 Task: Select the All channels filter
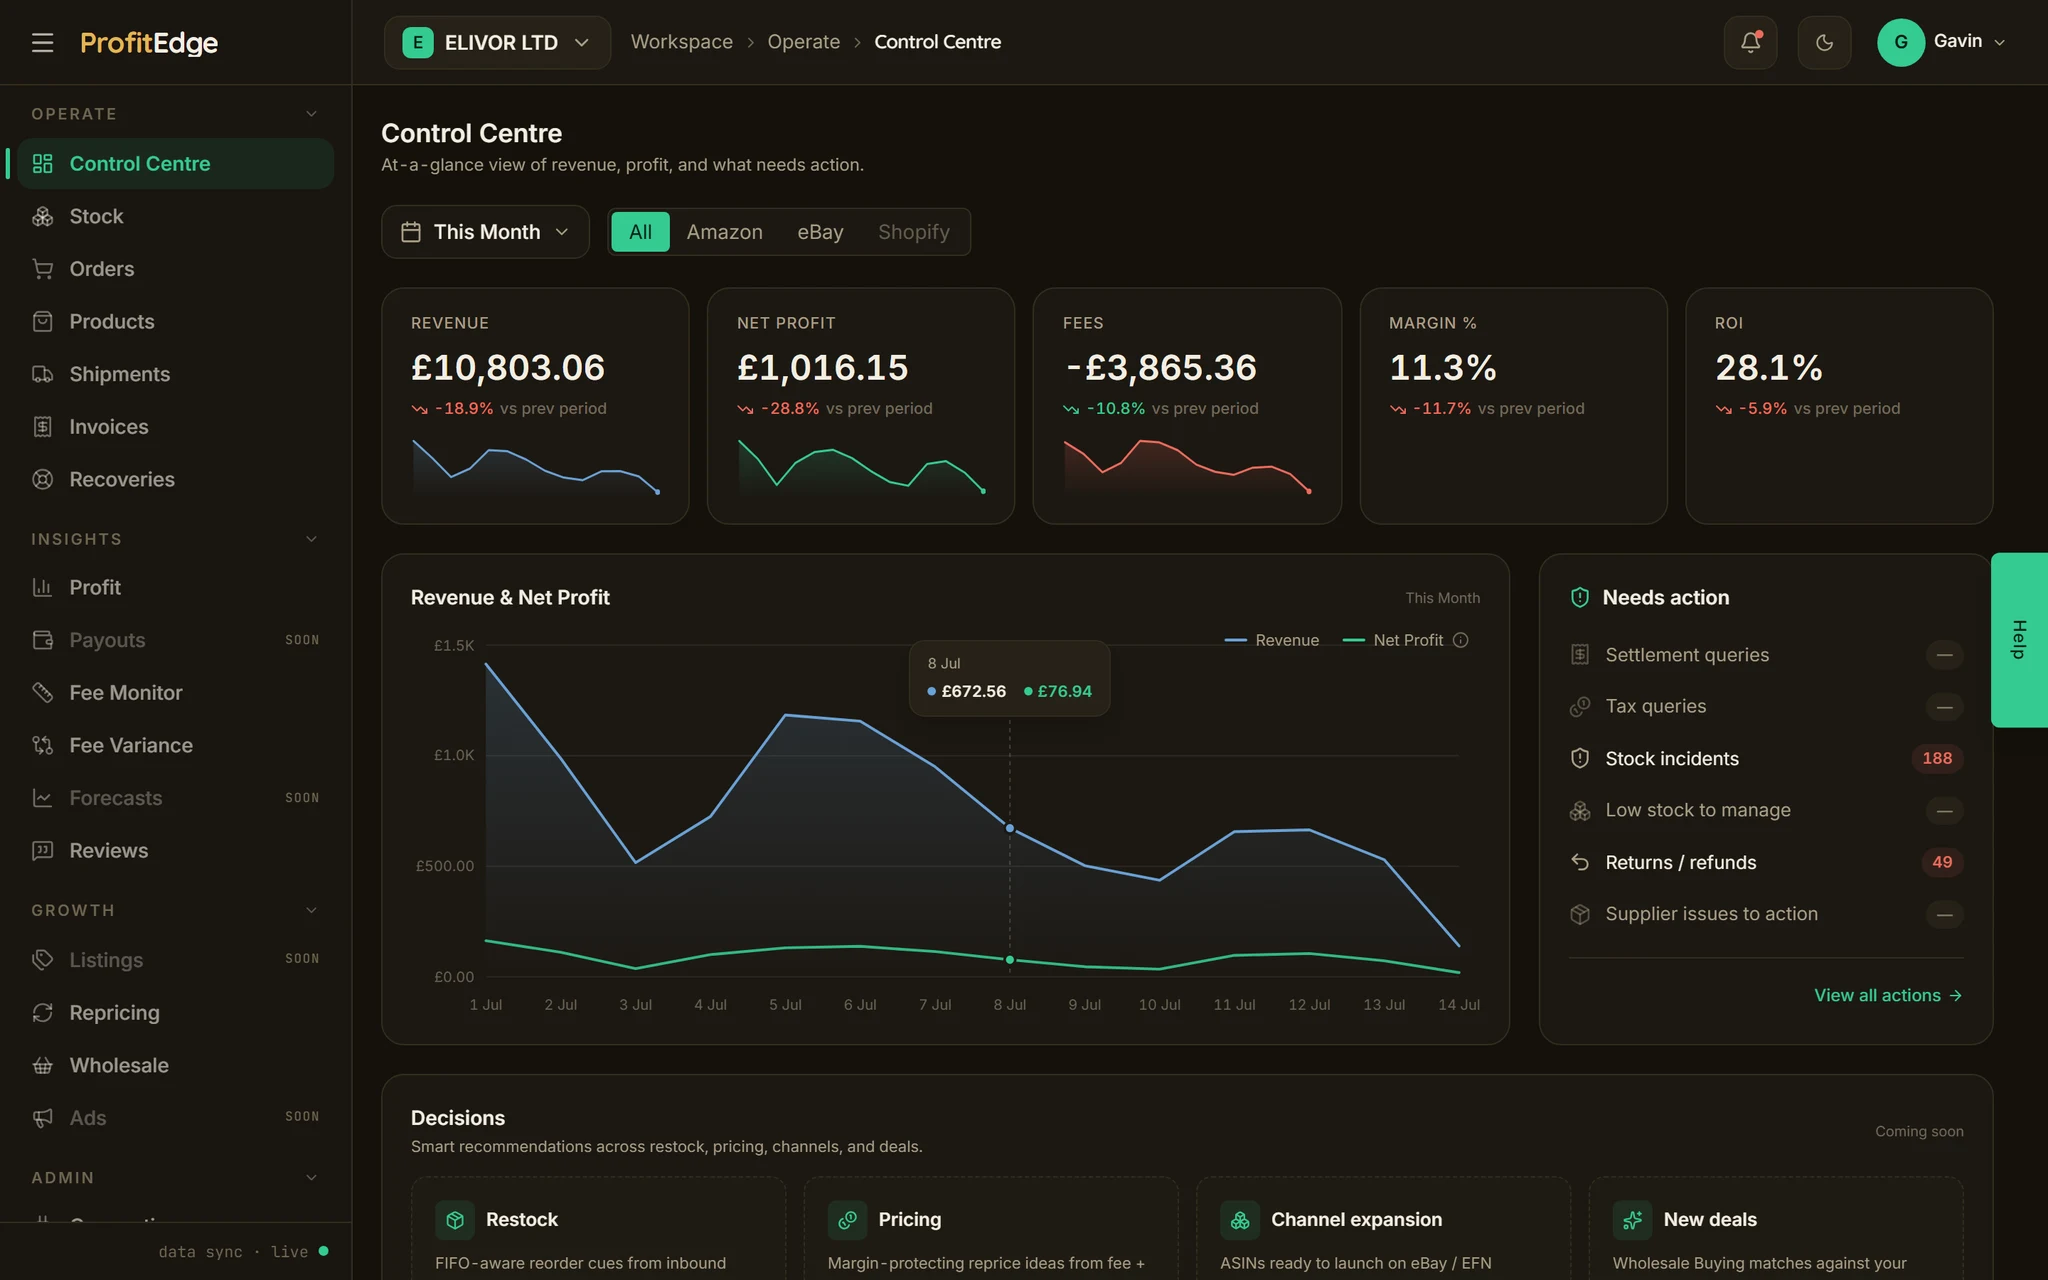pos(640,232)
